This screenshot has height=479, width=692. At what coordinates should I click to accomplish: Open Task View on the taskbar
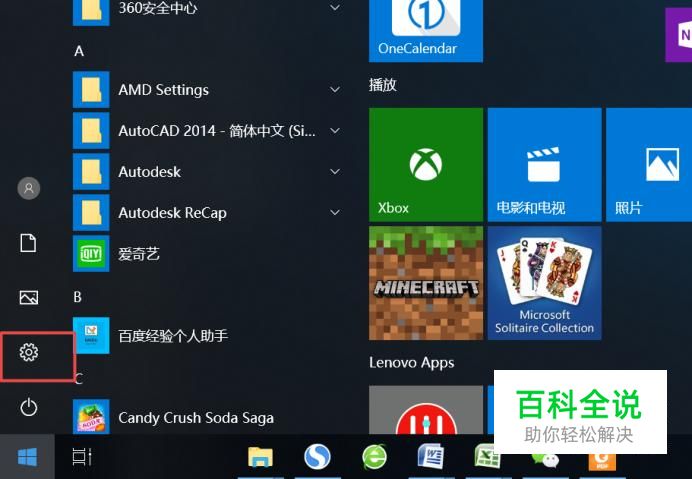click(82, 457)
